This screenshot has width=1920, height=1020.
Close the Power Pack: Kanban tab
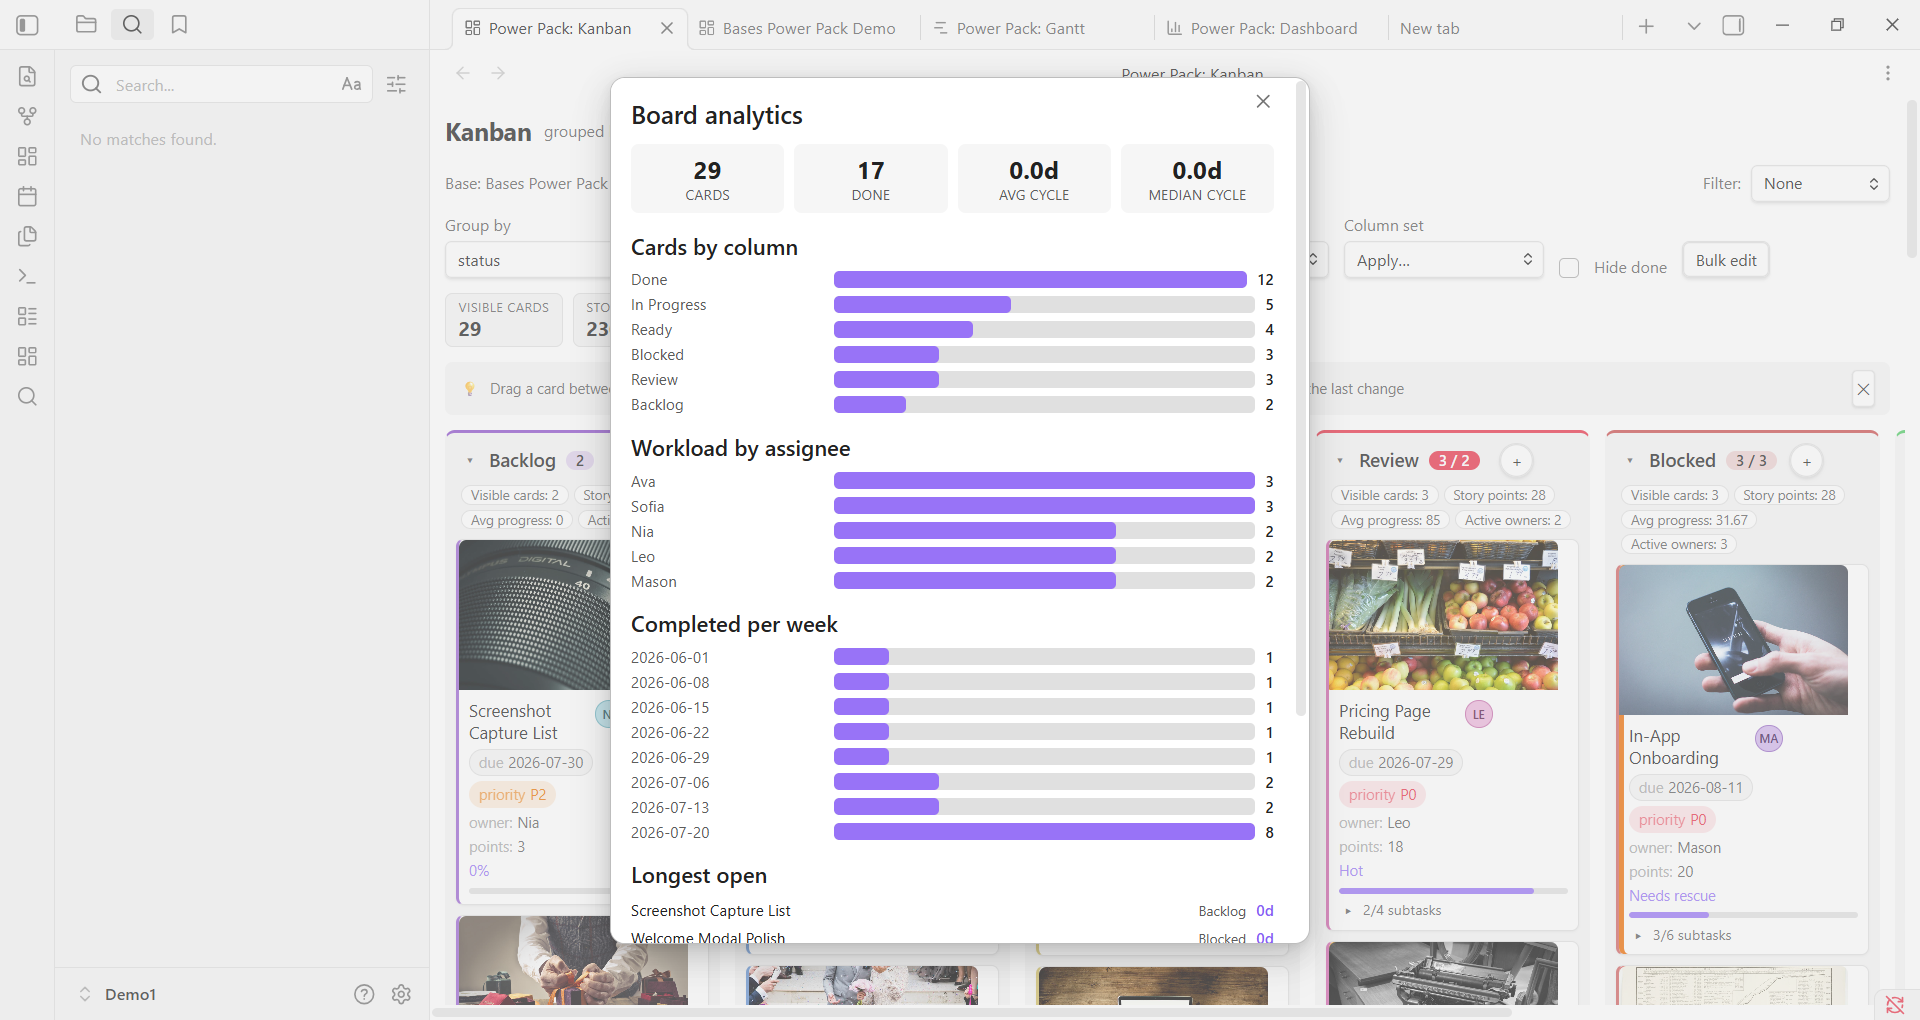click(x=667, y=28)
